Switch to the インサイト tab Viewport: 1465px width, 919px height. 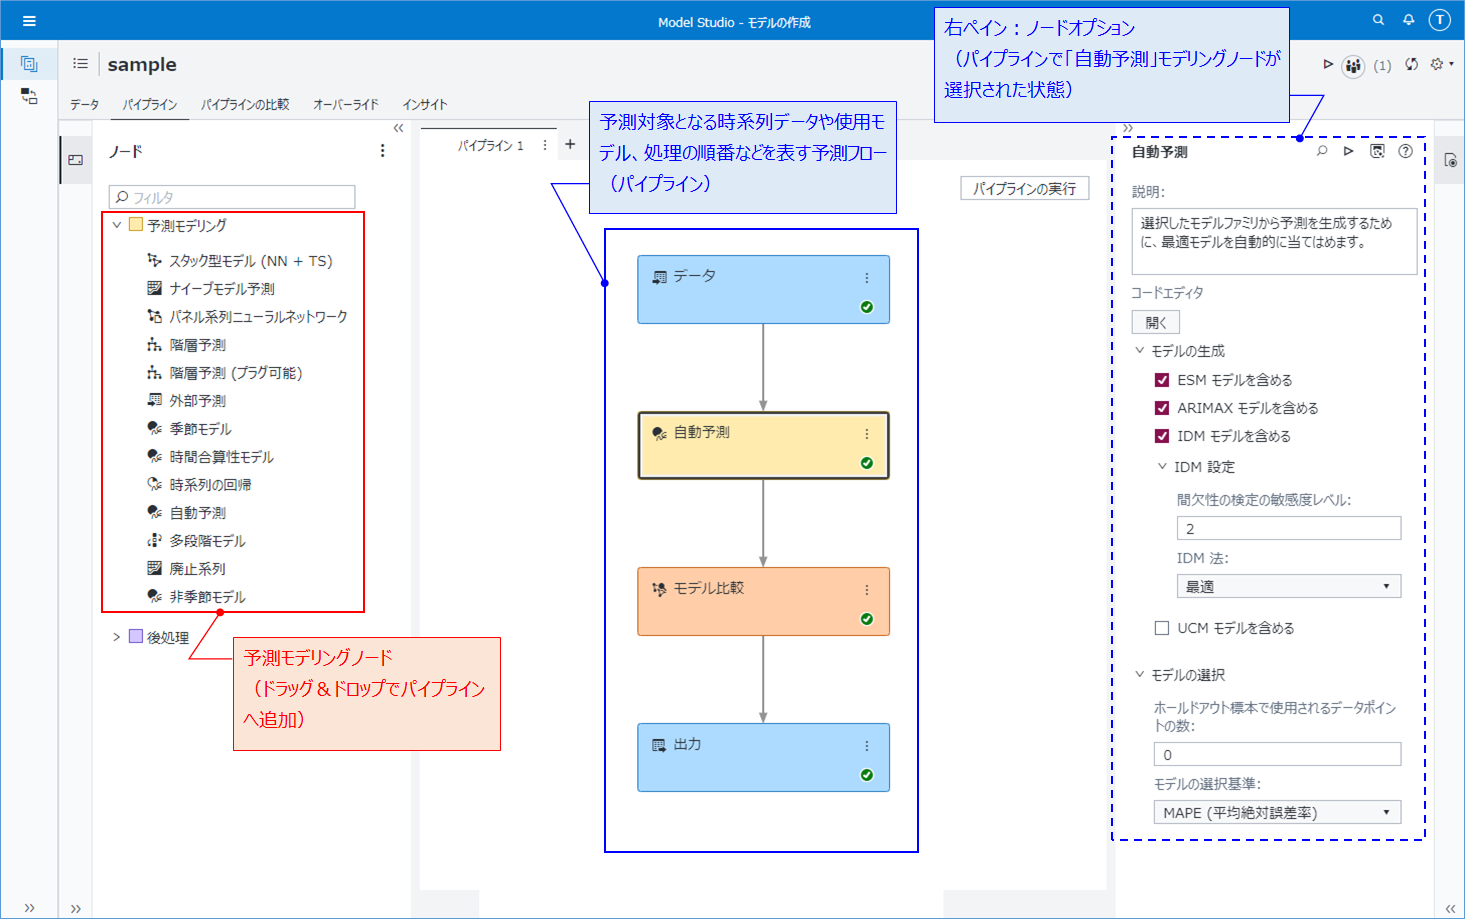pyautogui.click(x=425, y=104)
